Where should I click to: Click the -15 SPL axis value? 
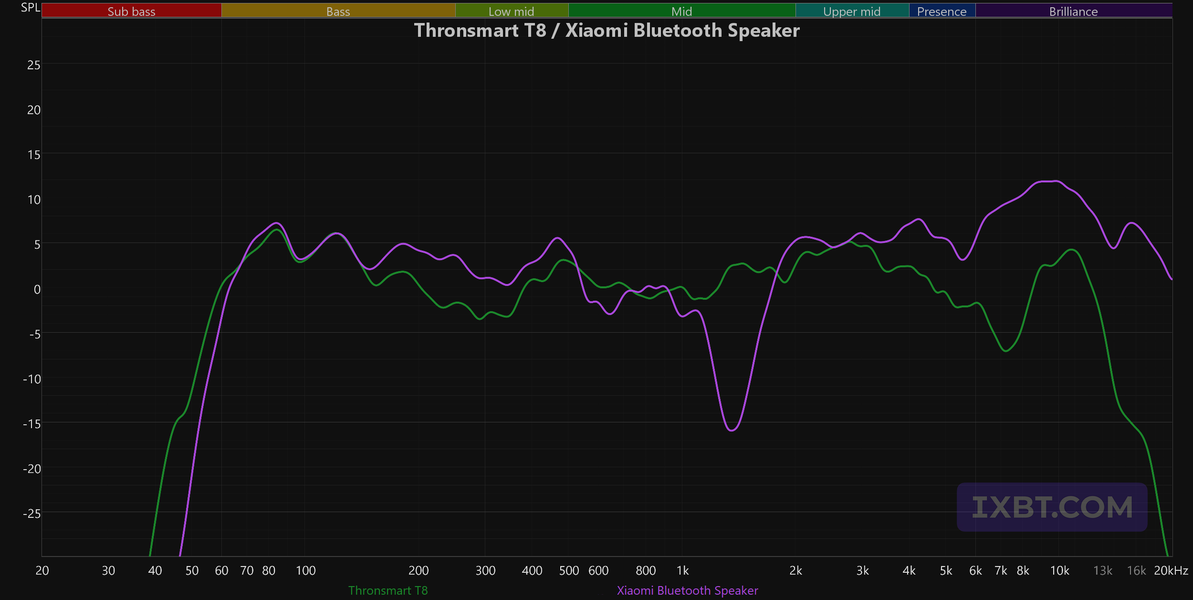(x=30, y=424)
